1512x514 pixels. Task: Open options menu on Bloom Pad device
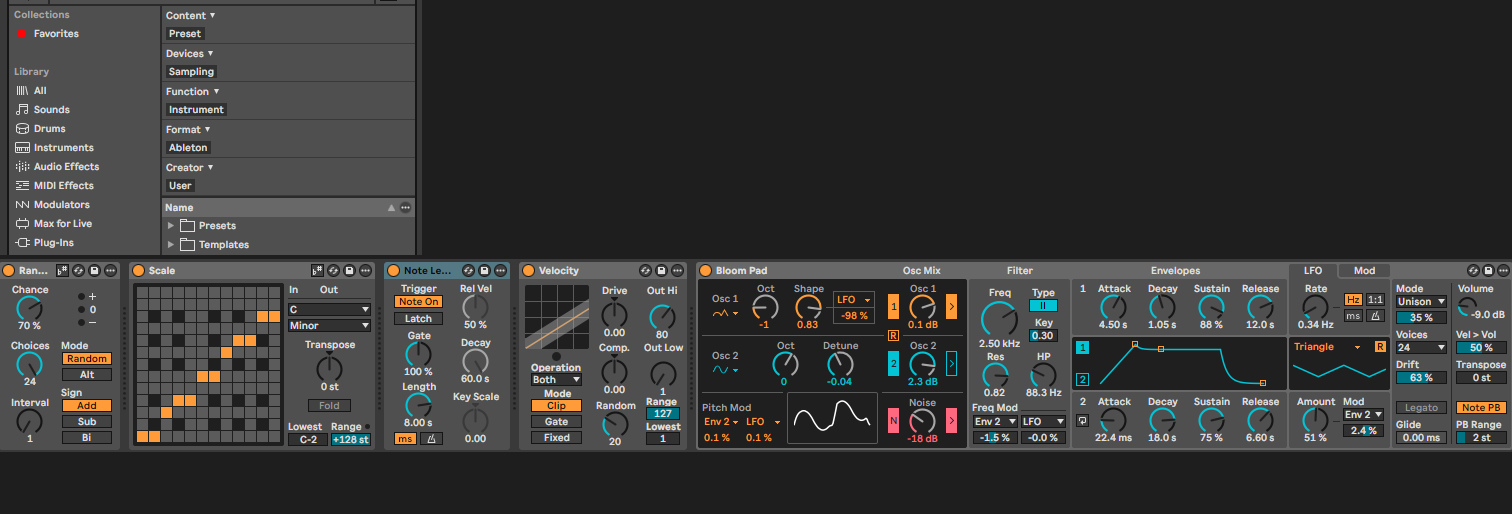(x=1503, y=271)
